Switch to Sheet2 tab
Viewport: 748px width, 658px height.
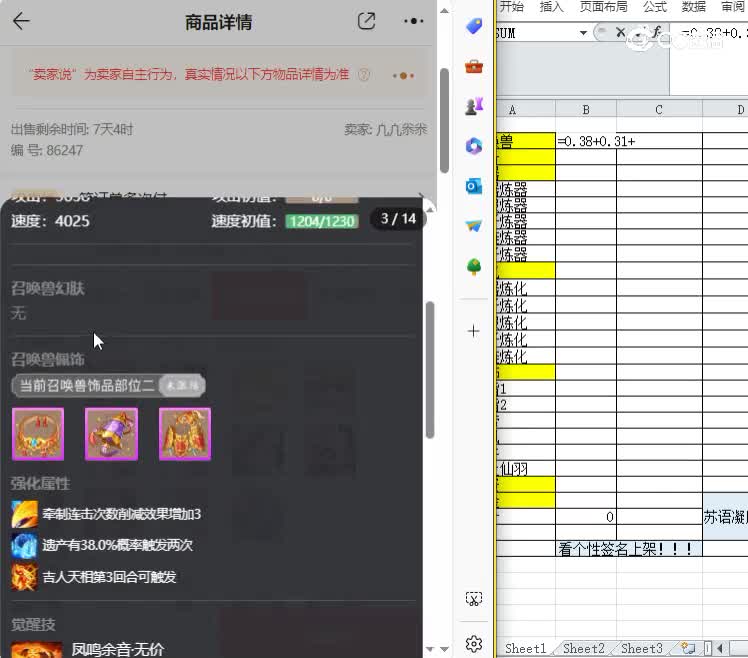pos(583,648)
